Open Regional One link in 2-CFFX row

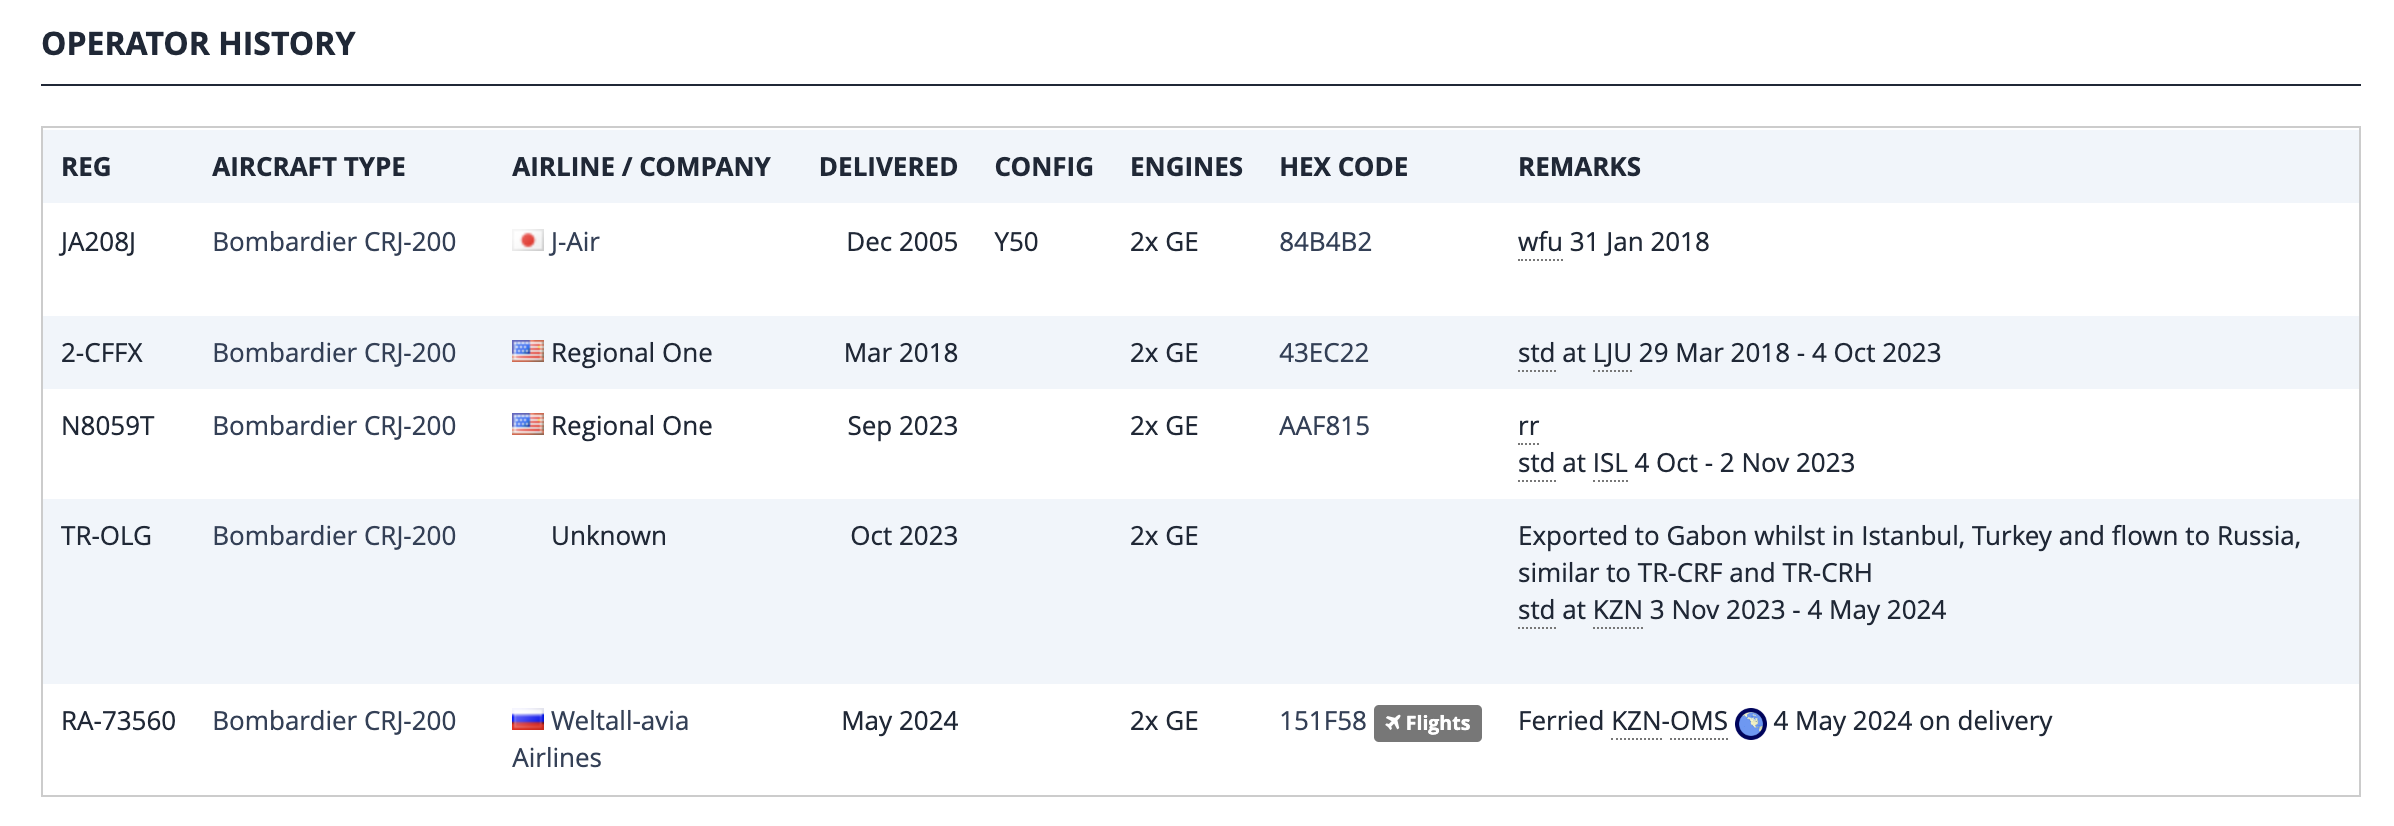(631, 353)
